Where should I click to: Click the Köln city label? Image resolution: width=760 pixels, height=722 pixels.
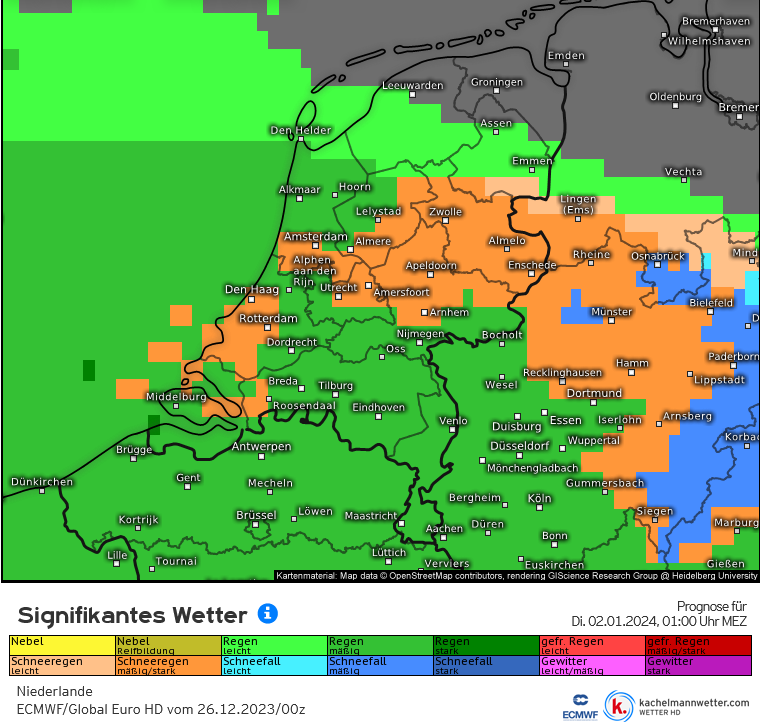pyautogui.click(x=539, y=498)
